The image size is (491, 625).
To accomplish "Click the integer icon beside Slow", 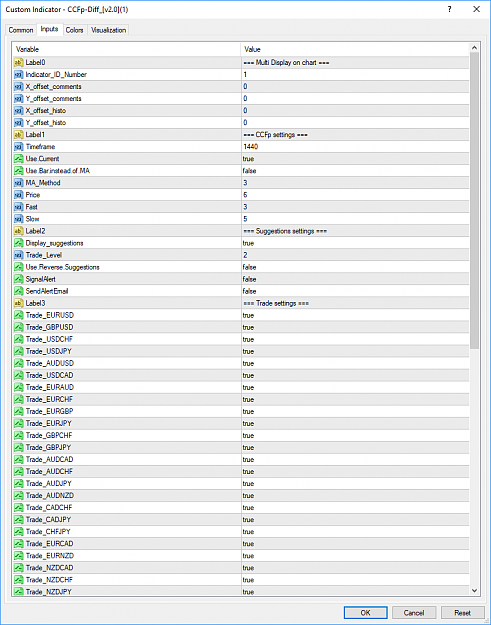I will [x=19, y=219].
